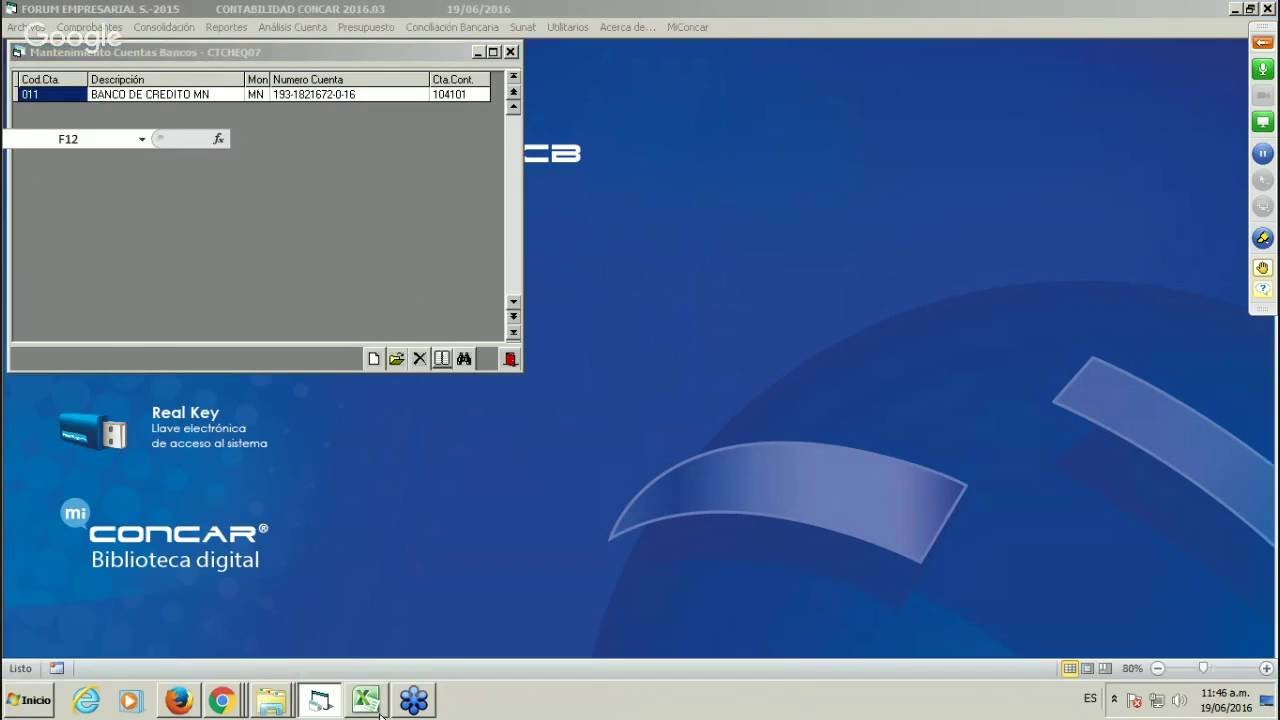Open File Explorer folder from taskbar
The image size is (1280, 720).
(x=271, y=700)
